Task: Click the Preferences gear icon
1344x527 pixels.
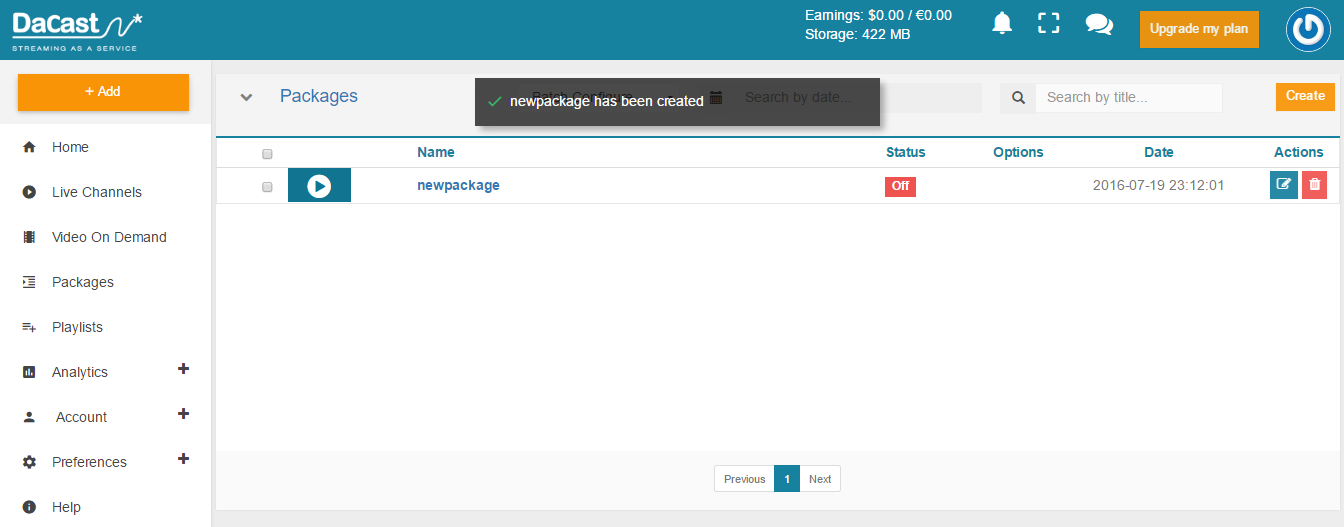Action: coord(29,462)
